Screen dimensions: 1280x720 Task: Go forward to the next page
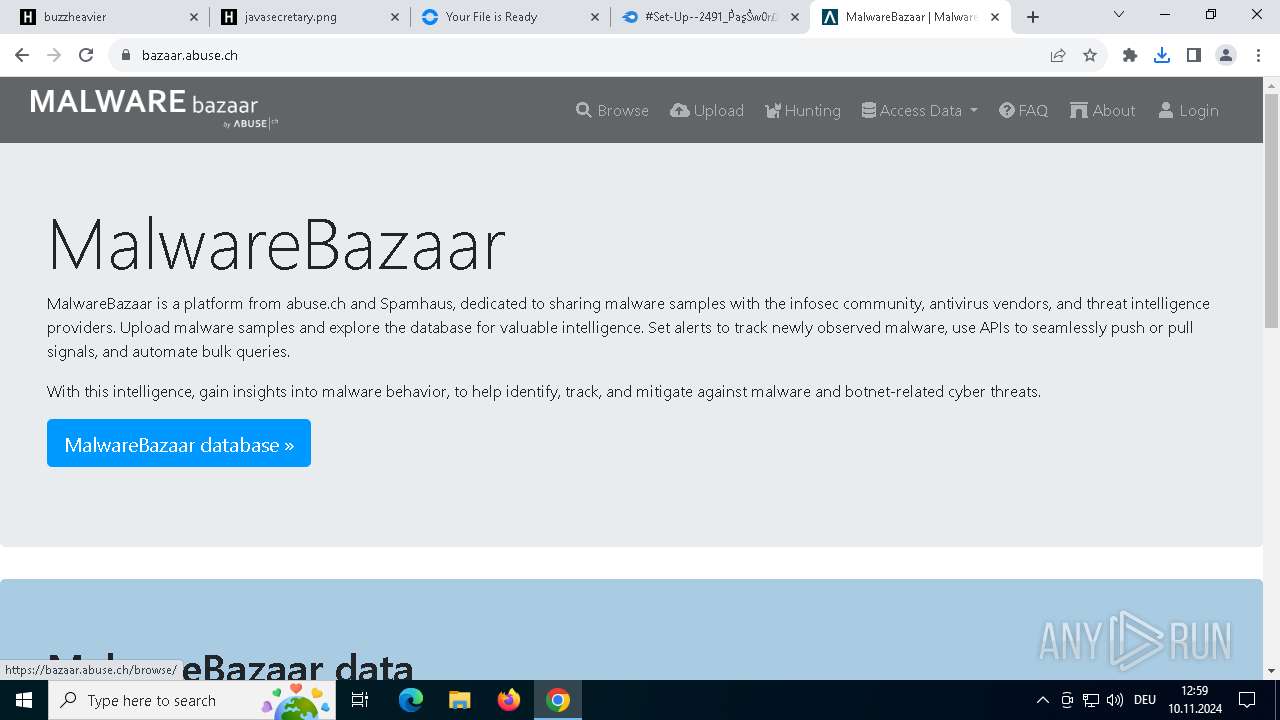pyautogui.click(x=54, y=55)
